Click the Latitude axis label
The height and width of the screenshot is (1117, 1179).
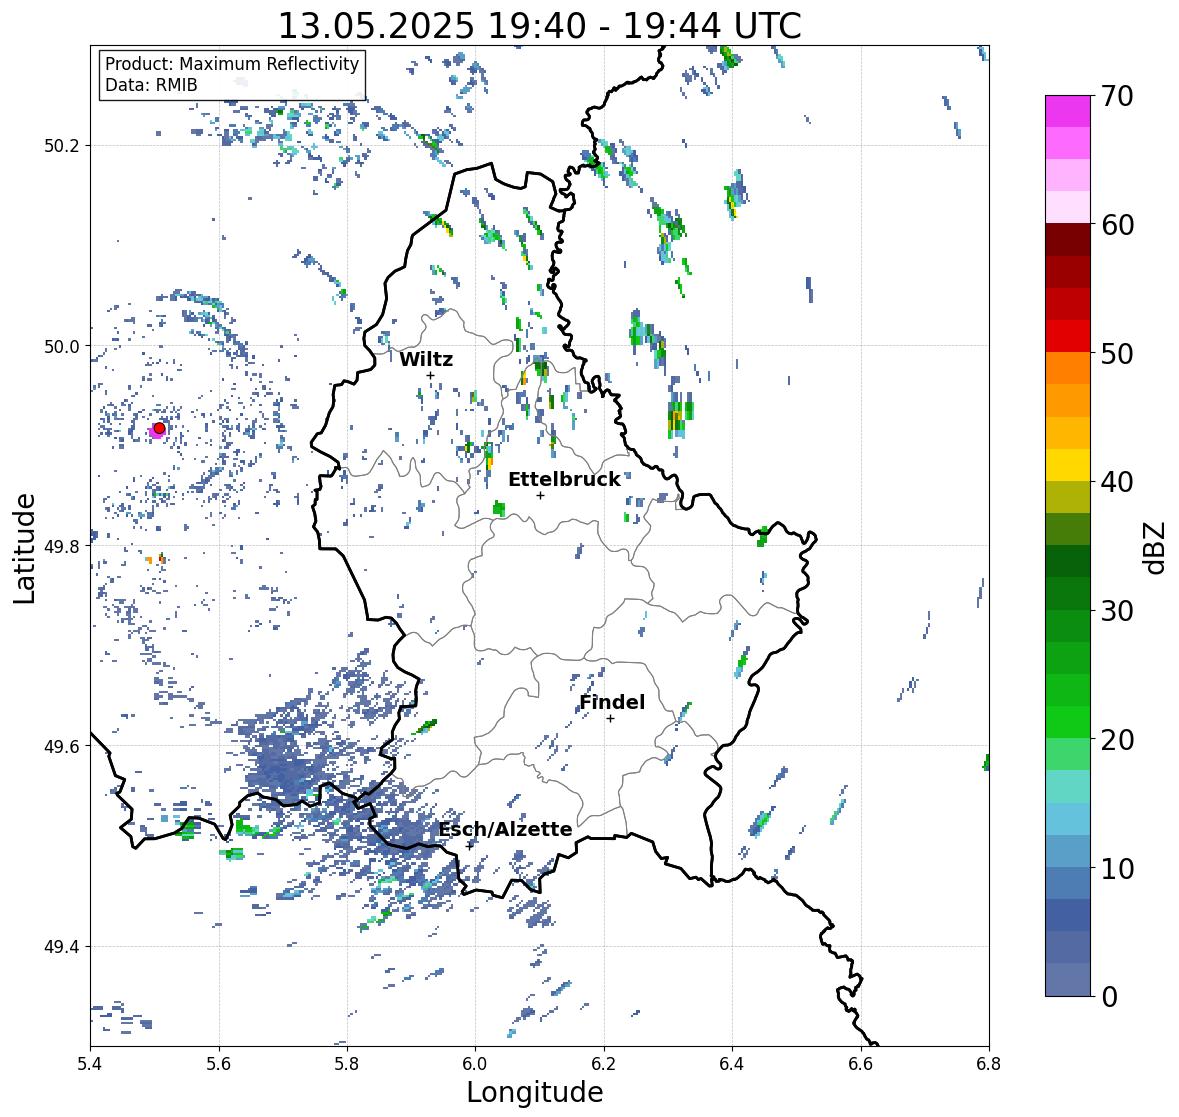(24, 548)
